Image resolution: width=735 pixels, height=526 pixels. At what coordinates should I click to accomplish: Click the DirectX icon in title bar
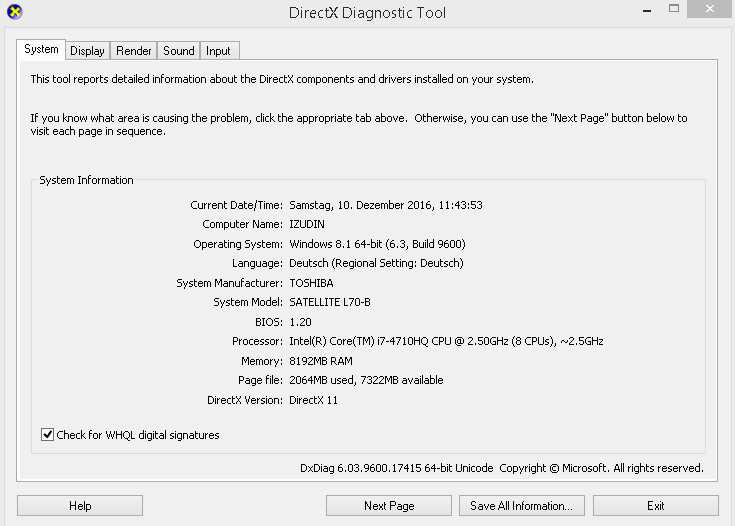(15, 11)
